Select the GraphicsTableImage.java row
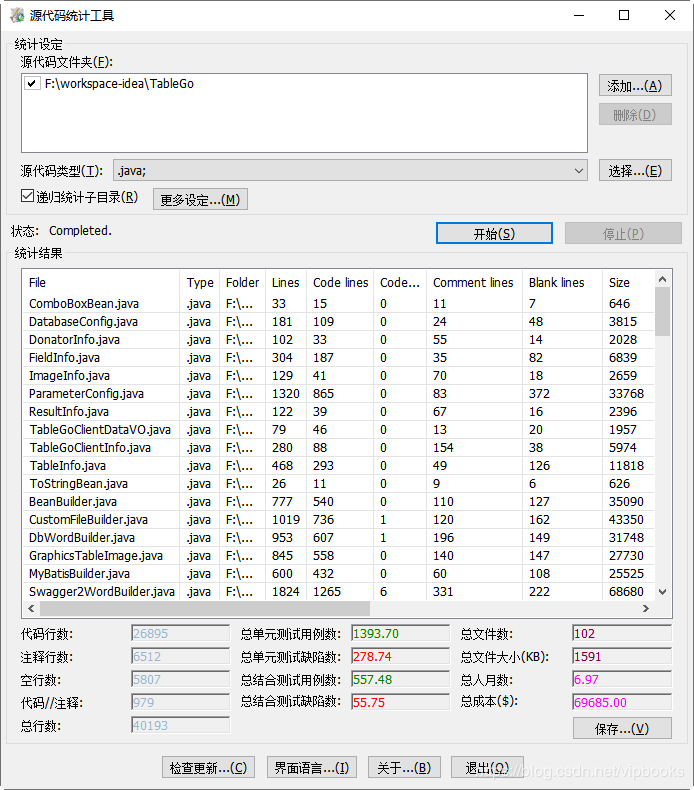The height and width of the screenshot is (790, 694). 338,556
